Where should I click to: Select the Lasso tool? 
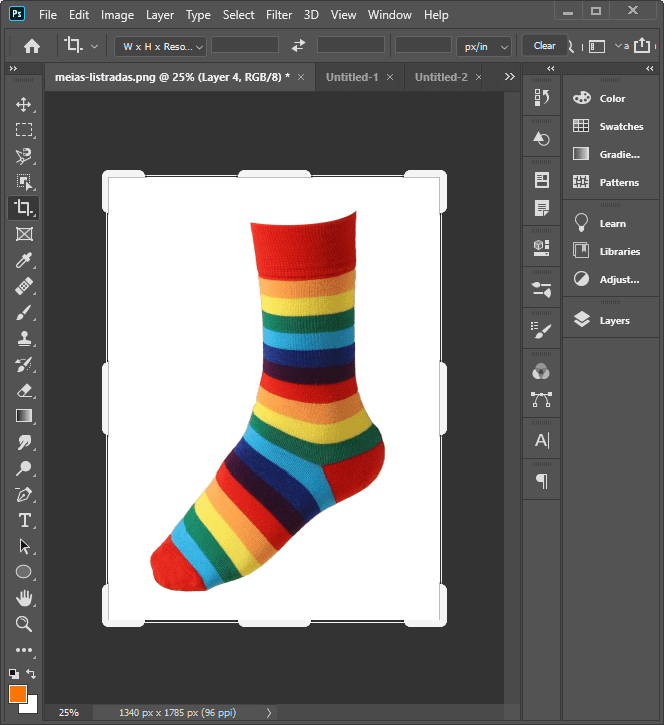point(24,156)
